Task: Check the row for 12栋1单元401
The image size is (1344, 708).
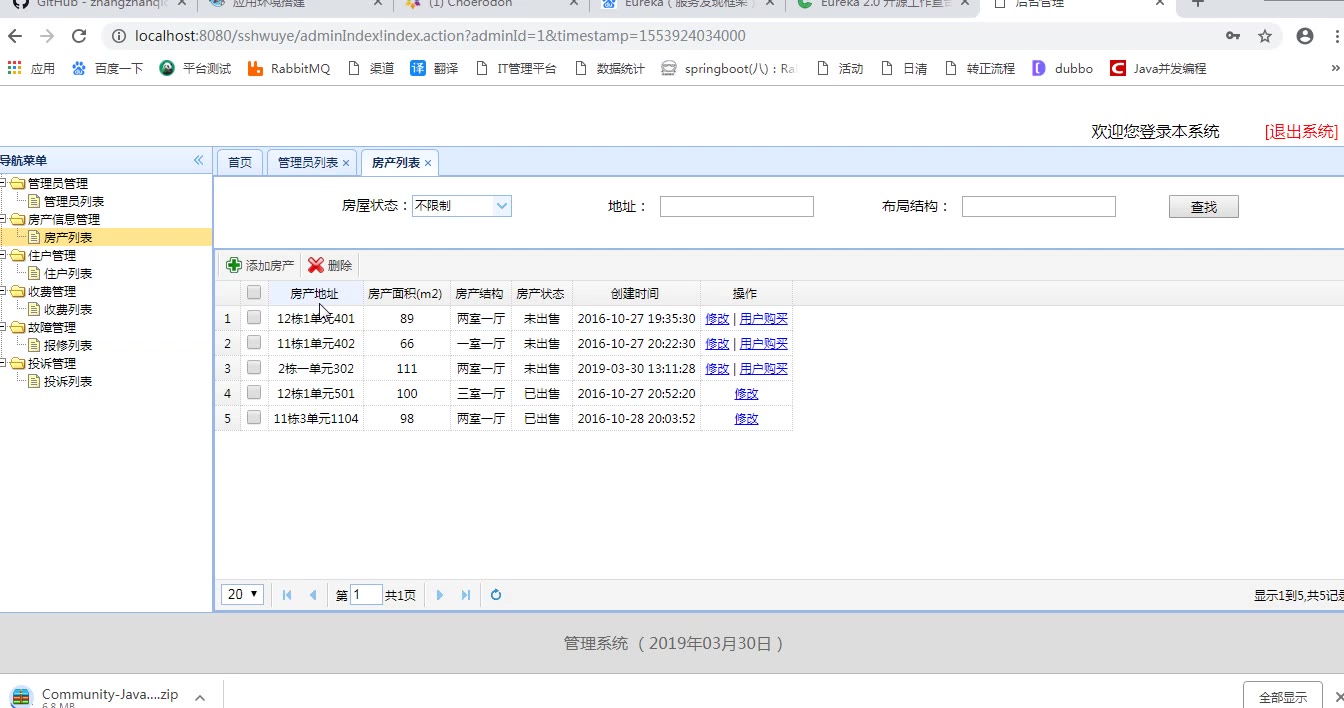Action: click(x=254, y=318)
